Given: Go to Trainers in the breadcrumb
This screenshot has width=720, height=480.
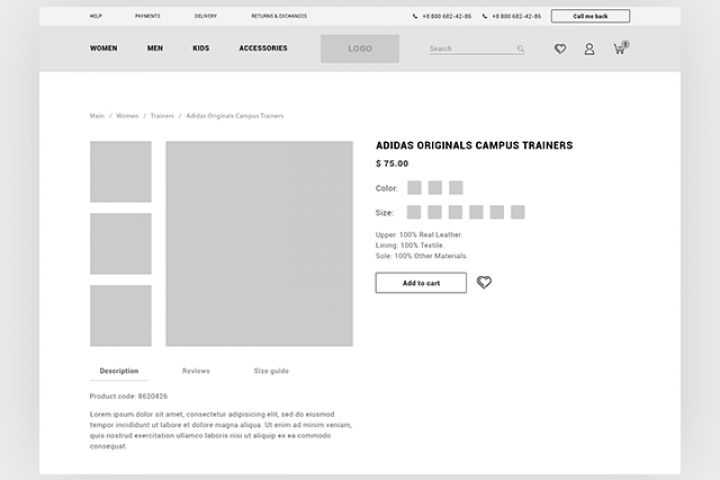Looking at the screenshot, I should pyautogui.click(x=162, y=116).
